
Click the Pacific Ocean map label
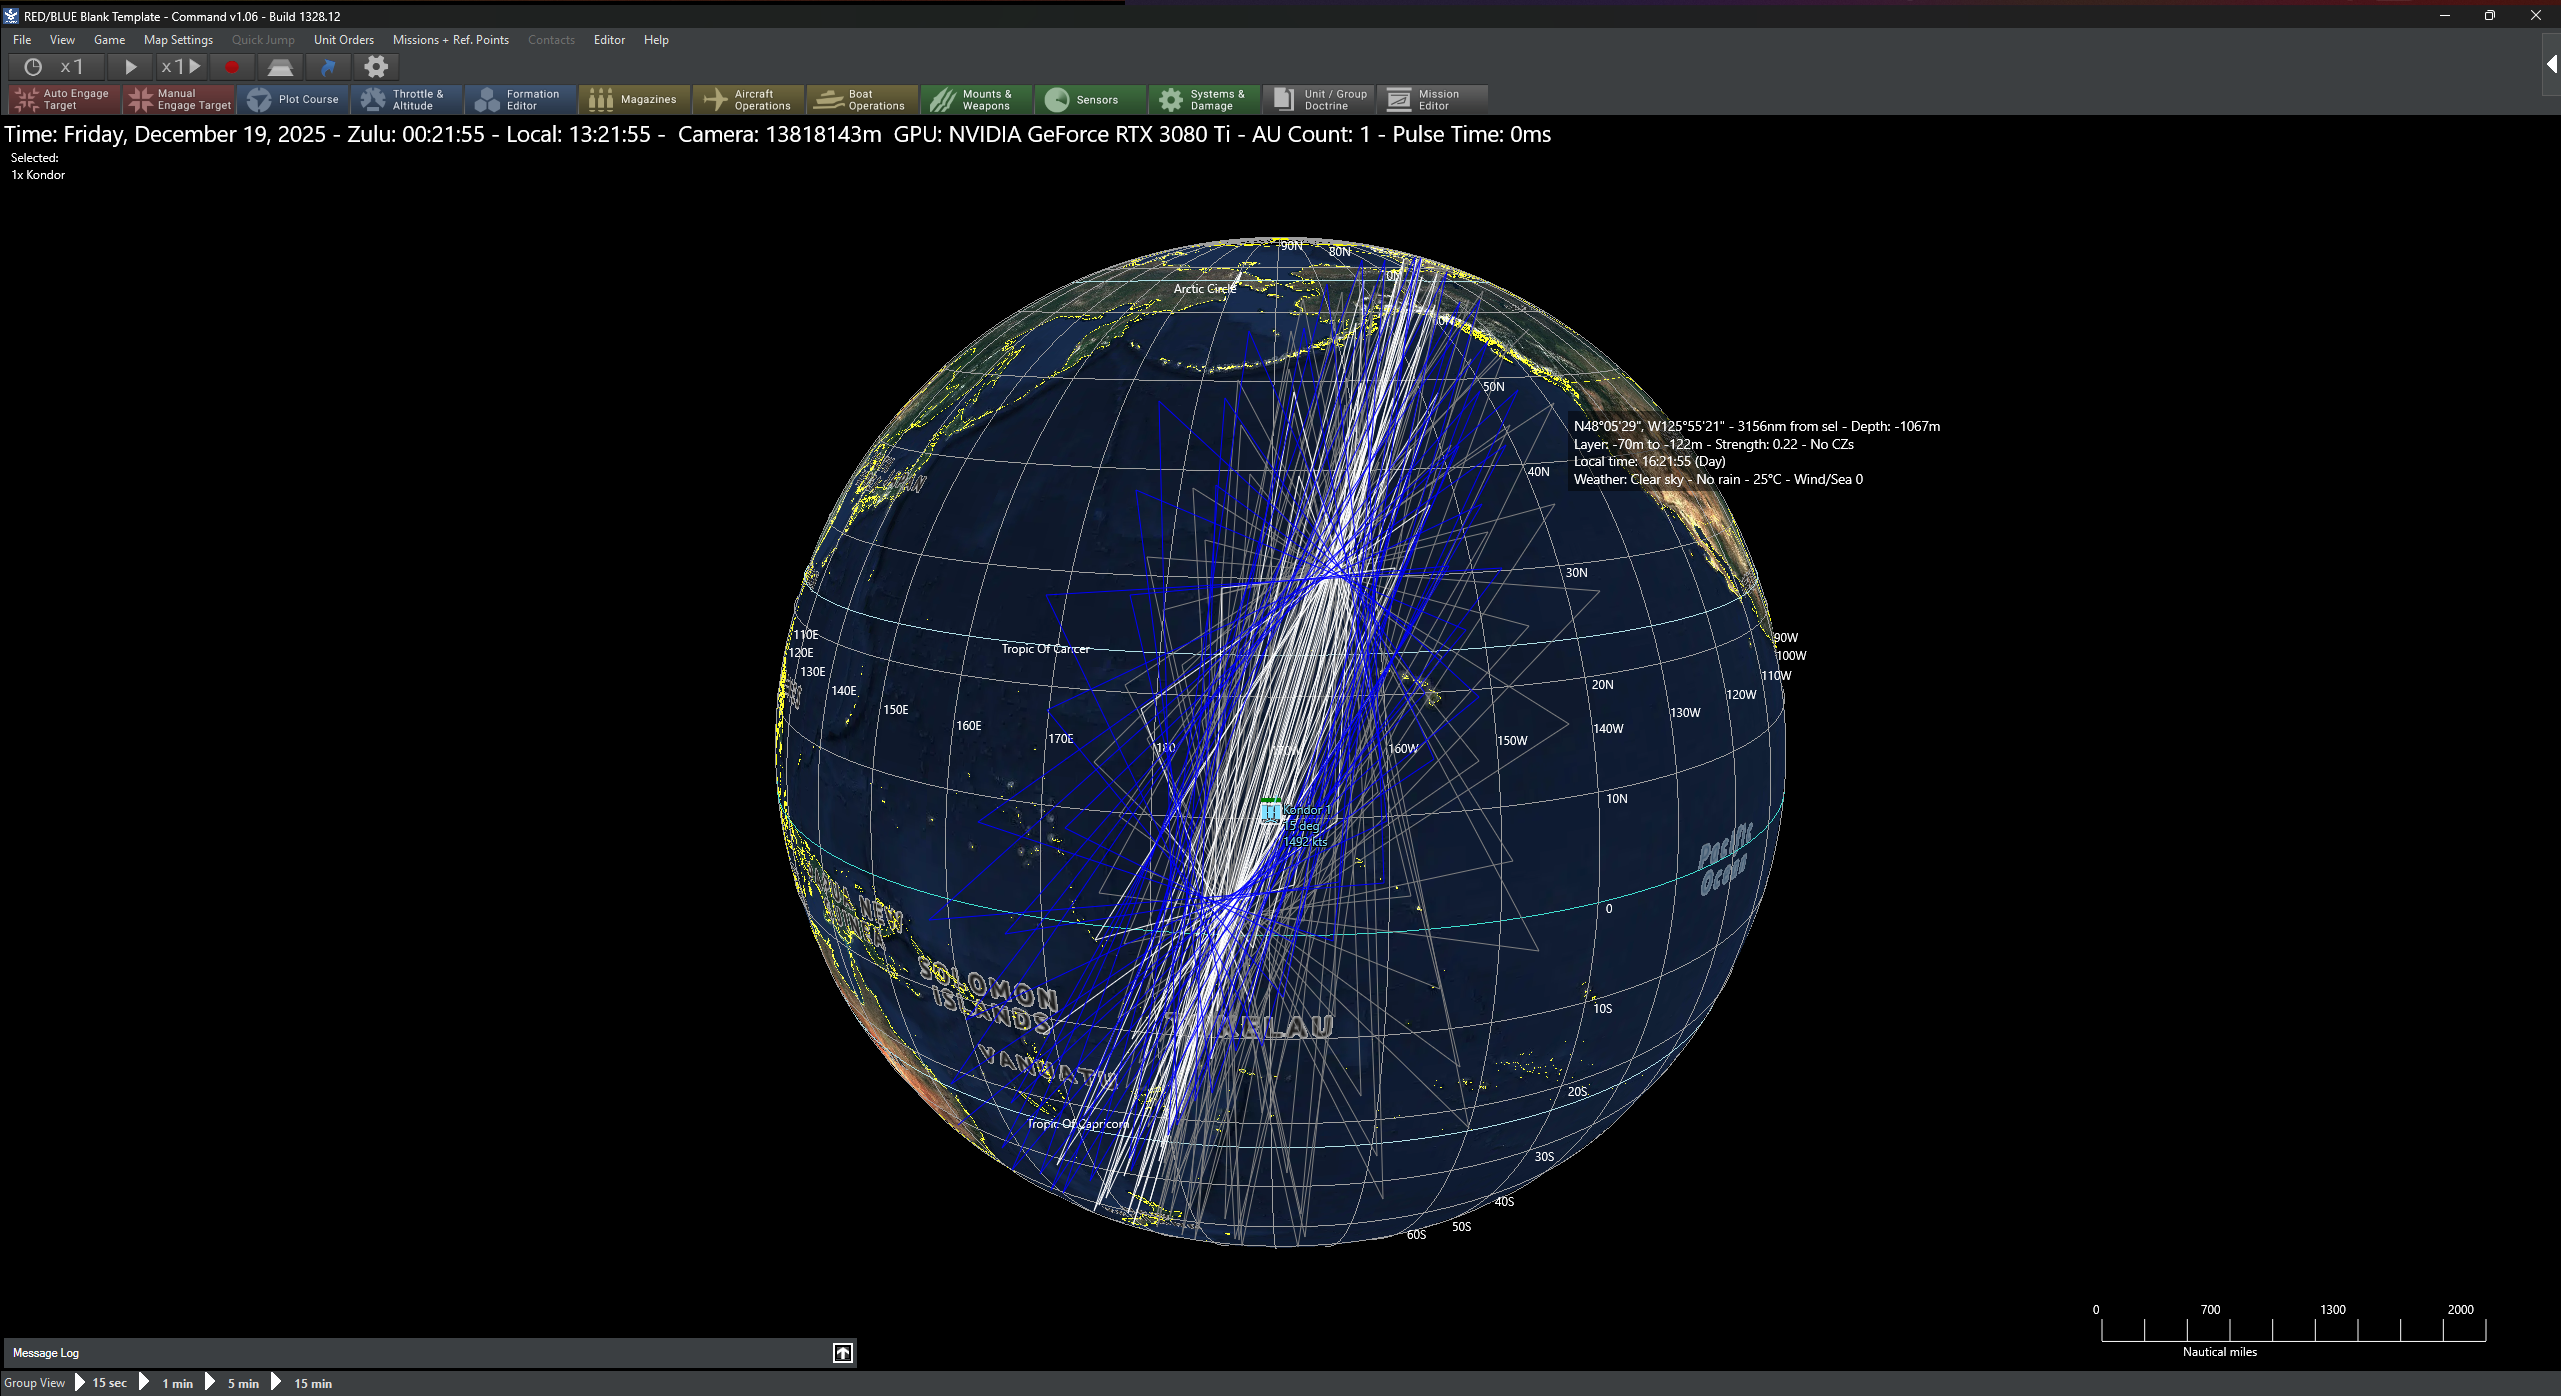[1725, 859]
